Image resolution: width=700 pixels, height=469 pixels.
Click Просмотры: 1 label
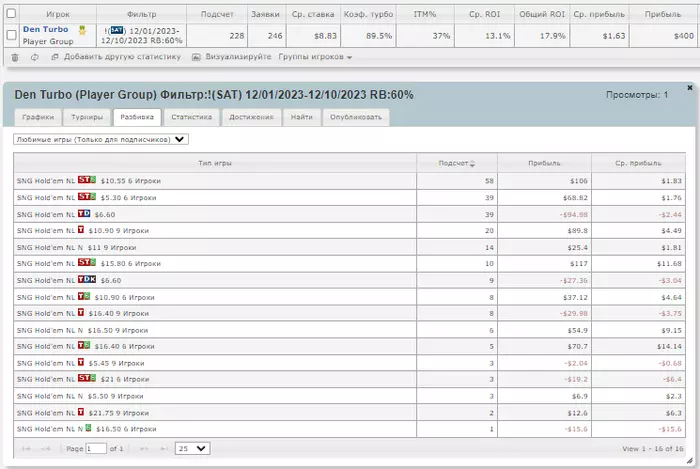637,95
